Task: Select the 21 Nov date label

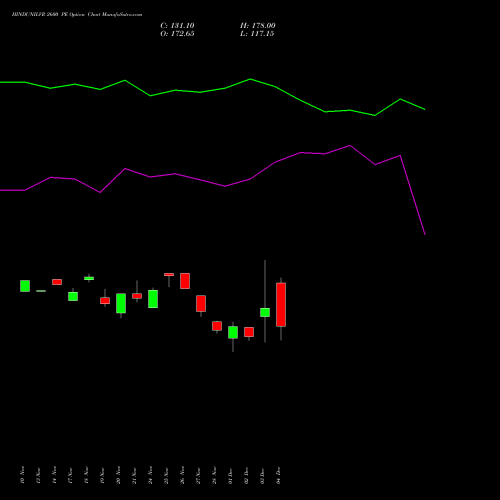Action: [134, 476]
